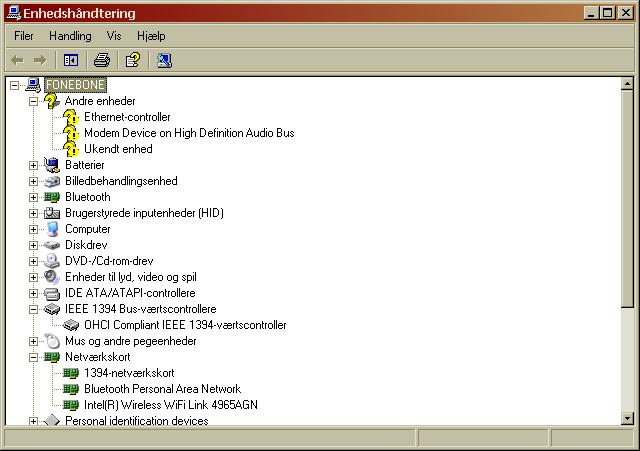Click the Back arrow toolbar icon
Screen dimensions: 640x451
pyautogui.click(x=17, y=60)
